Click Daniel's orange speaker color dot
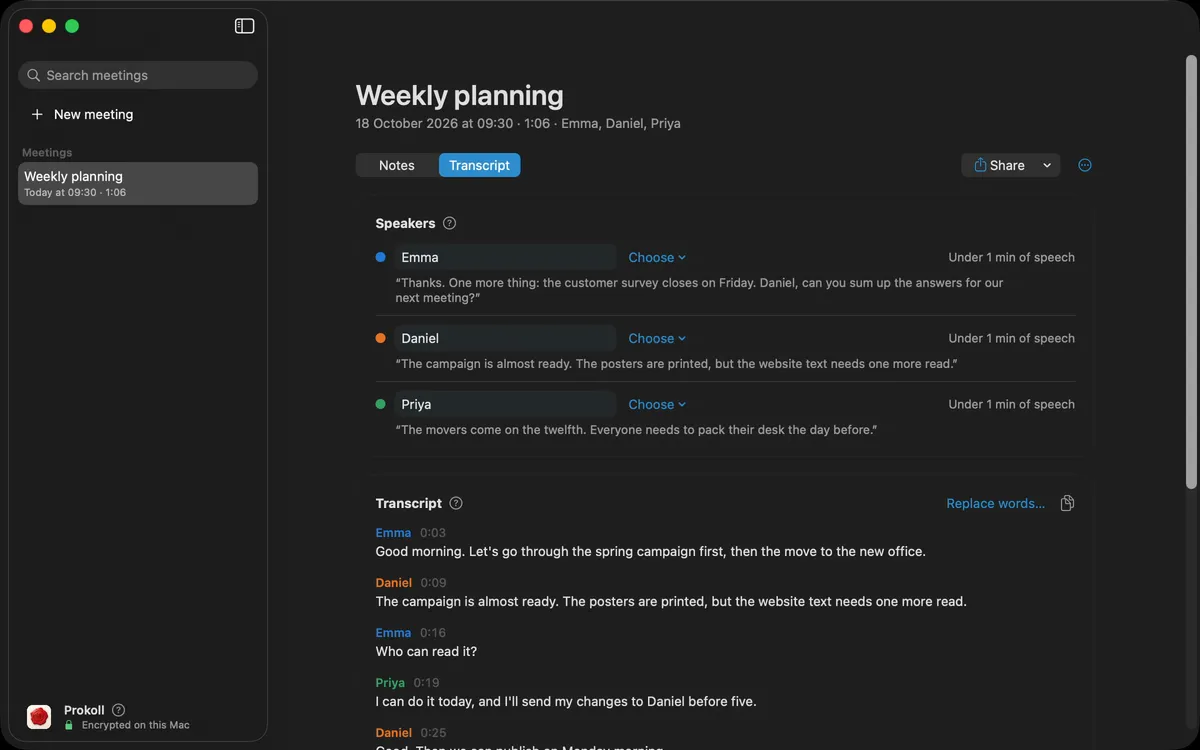Screen dimensions: 1200x750 pyautogui.click(x=380, y=338)
